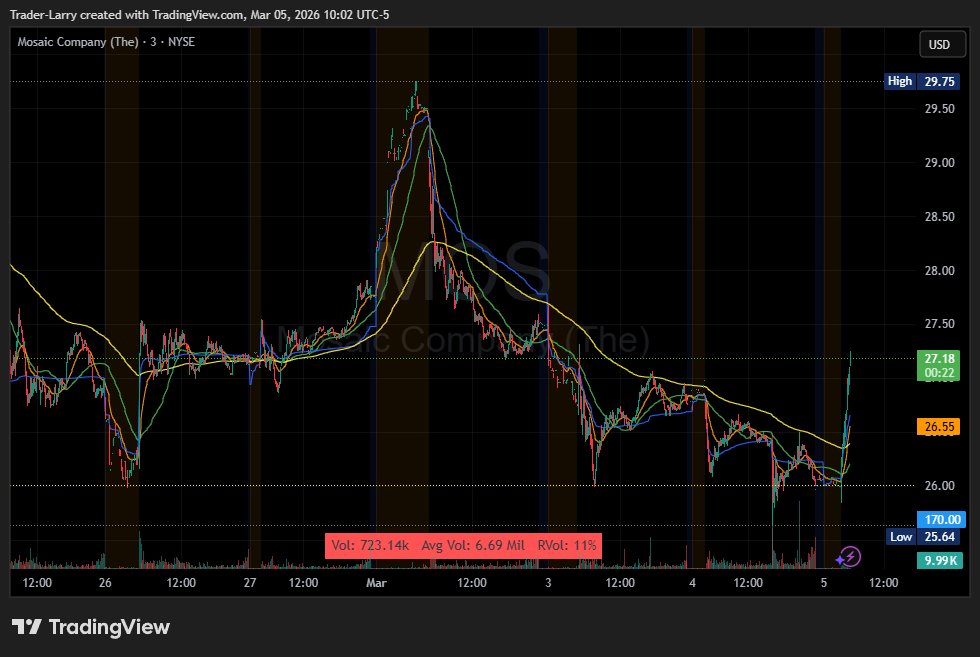Click the 29.00 price axis label

coord(939,163)
